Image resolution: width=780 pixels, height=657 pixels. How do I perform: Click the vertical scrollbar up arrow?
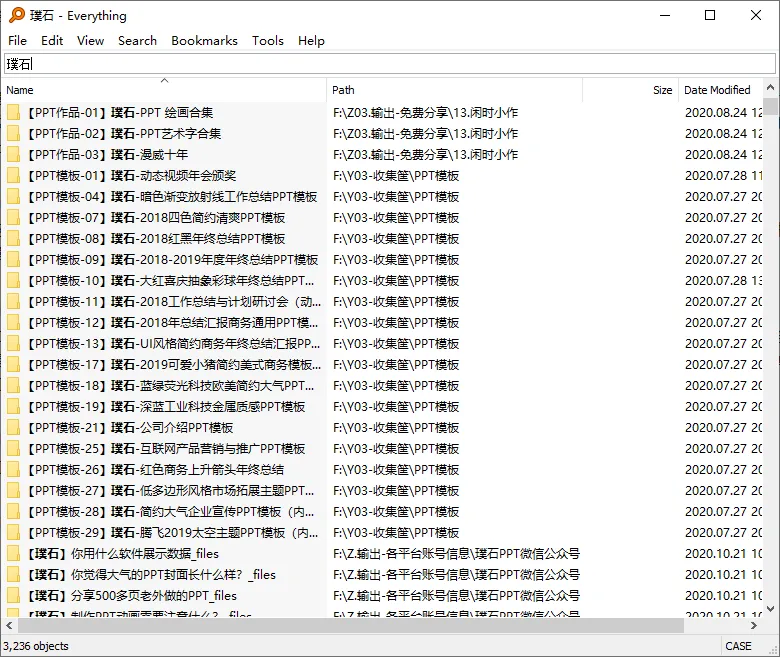[x=771, y=87]
